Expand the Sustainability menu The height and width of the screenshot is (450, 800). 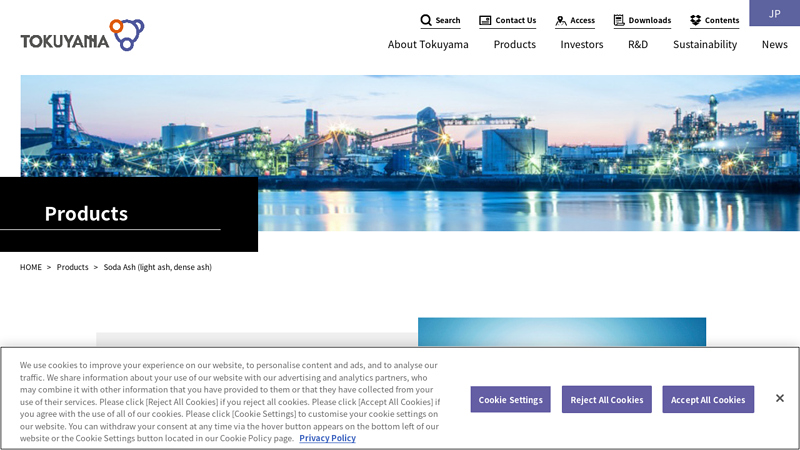click(x=704, y=44)
